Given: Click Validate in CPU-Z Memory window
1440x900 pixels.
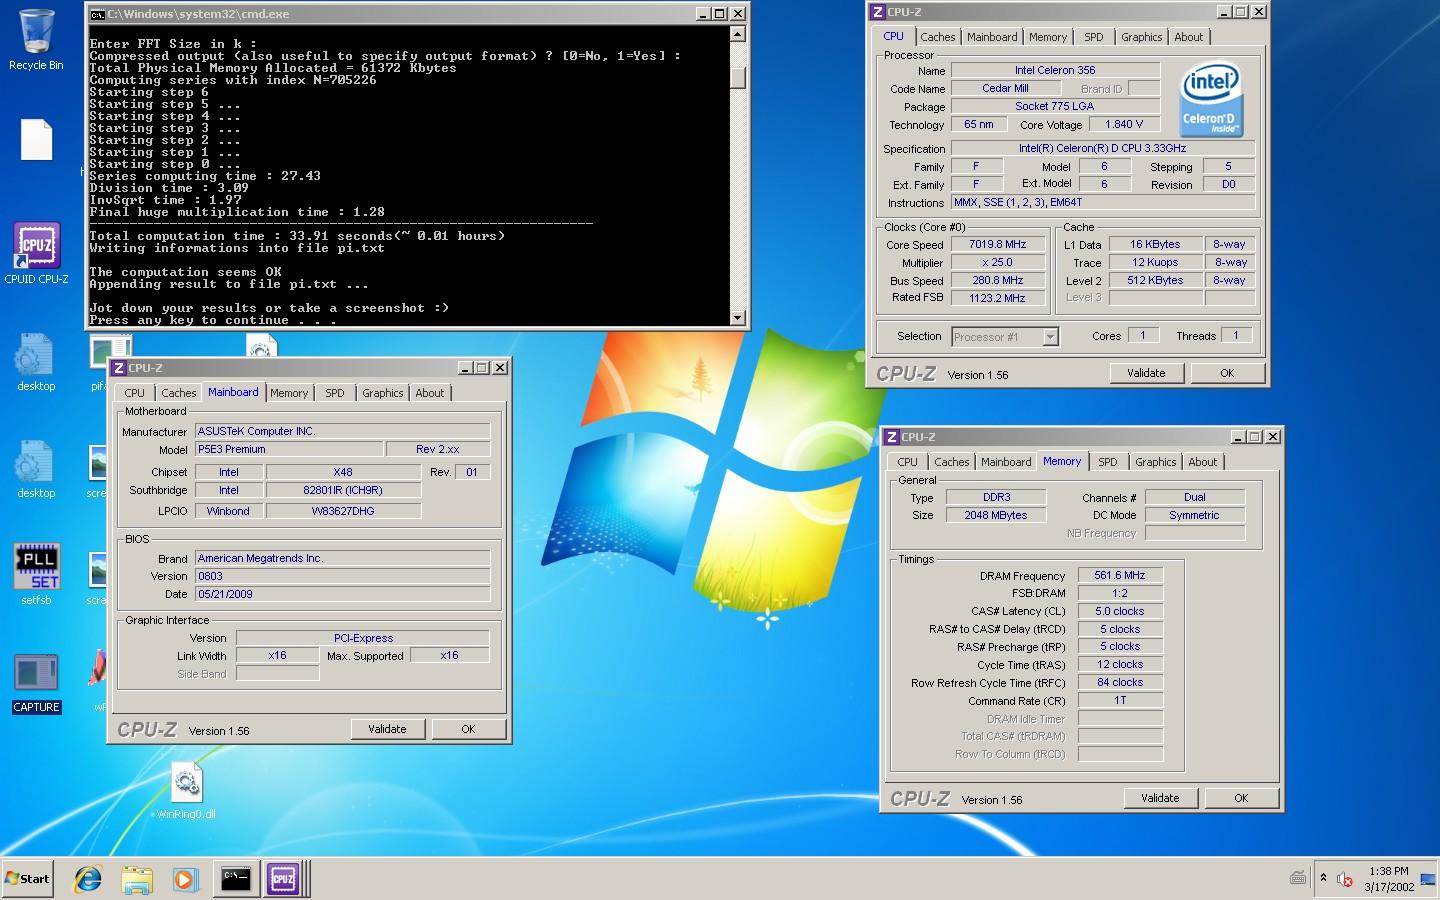Looking at the screenshot, I should click(x=1161, y=798).
